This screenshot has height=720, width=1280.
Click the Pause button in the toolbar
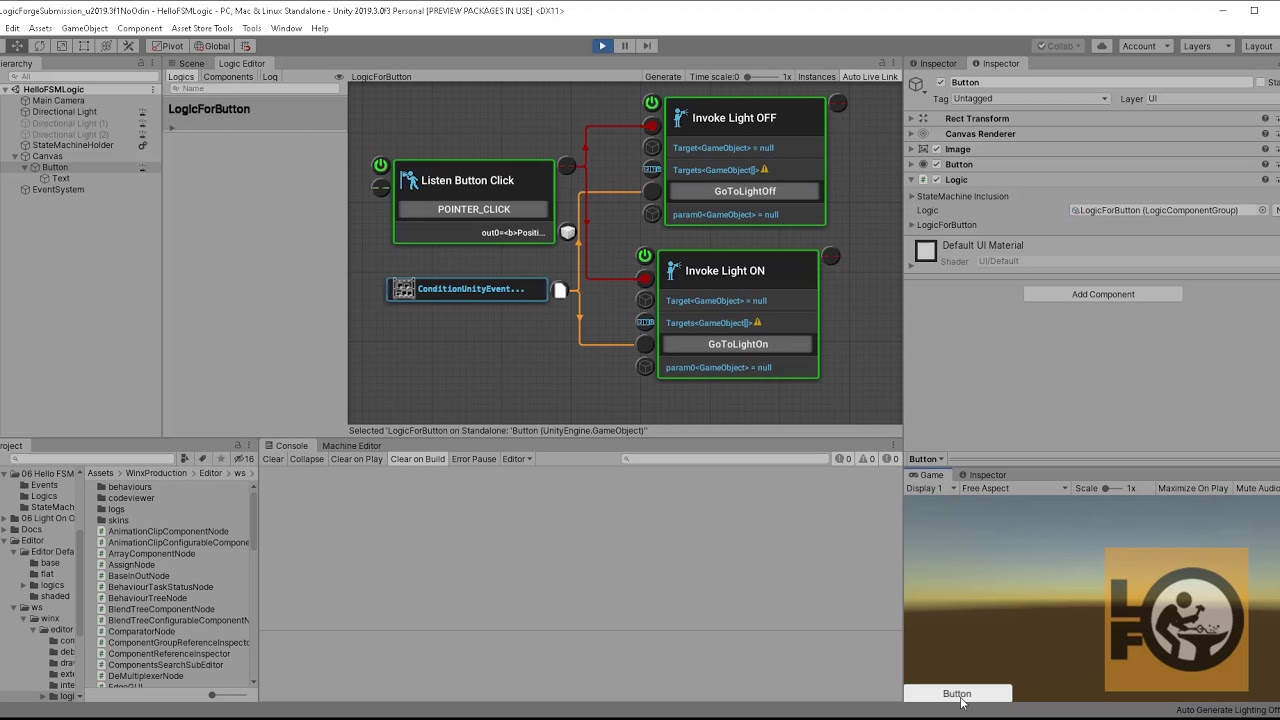pyautogui.click(x=624, y=45)
